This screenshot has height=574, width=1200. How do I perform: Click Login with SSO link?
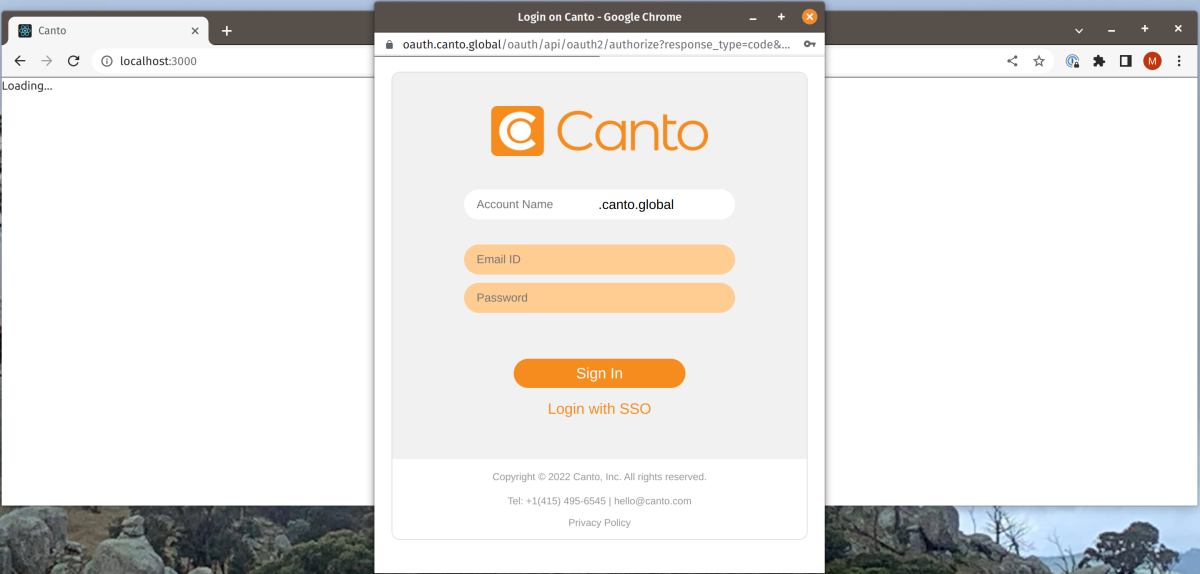[x=599, y=409]
